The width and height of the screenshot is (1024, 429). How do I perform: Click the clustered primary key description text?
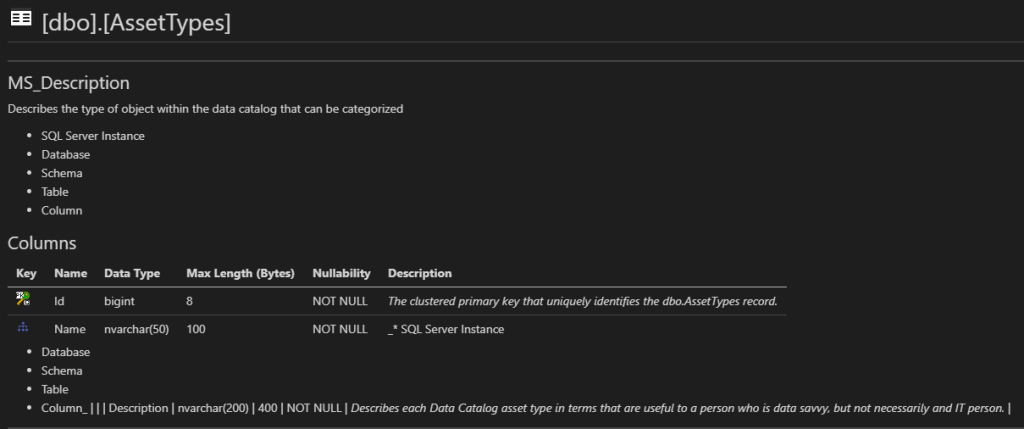[x=582, y=300]
